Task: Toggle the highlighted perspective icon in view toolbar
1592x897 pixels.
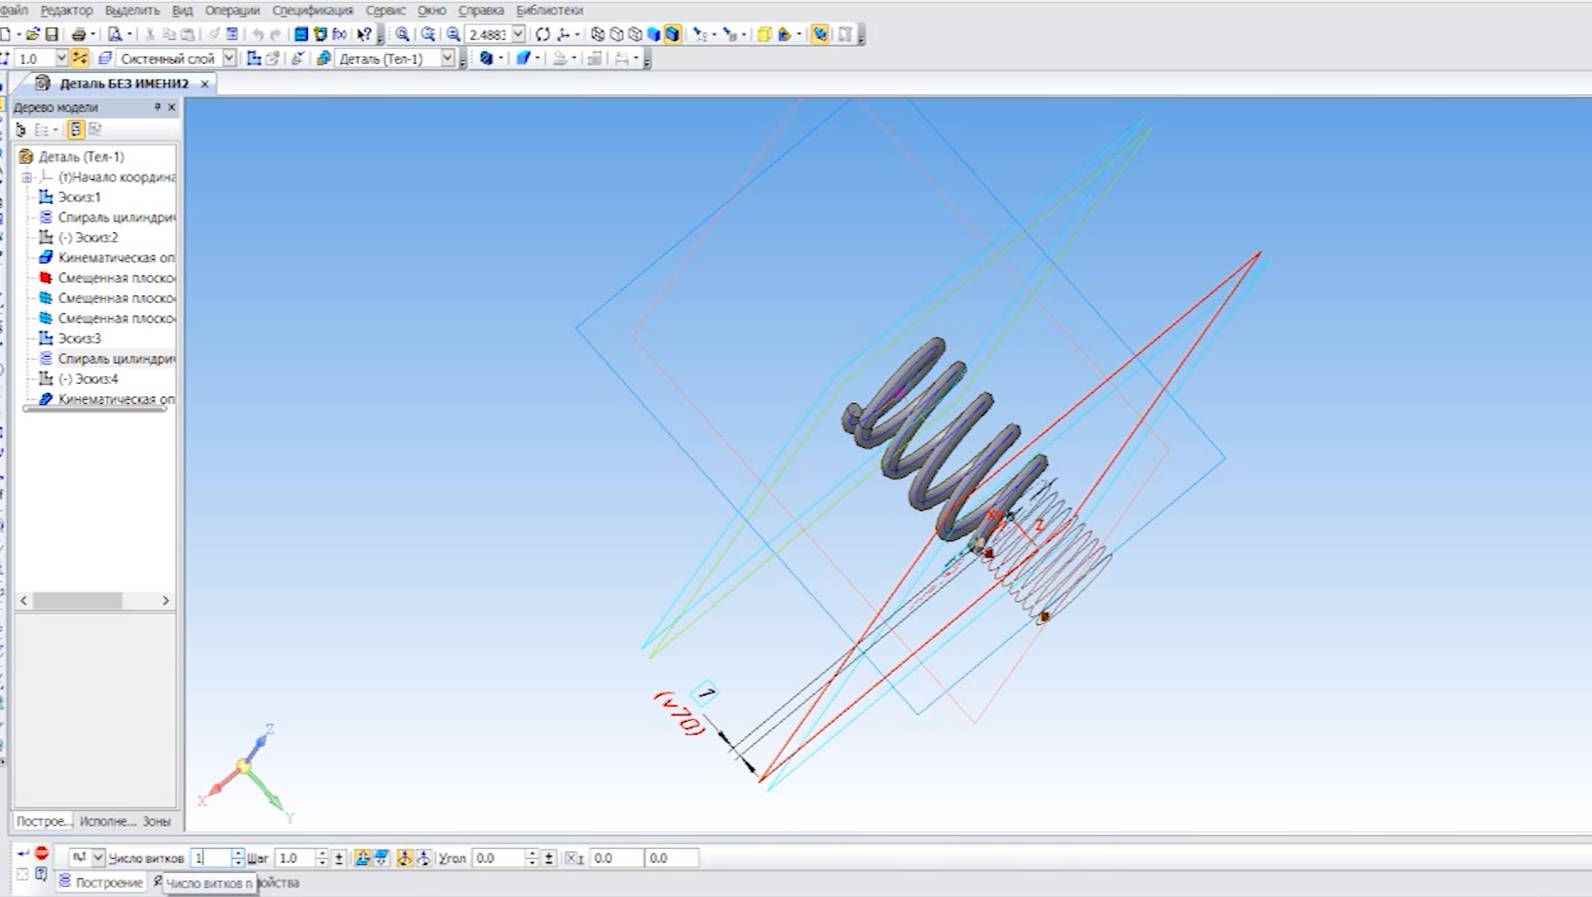Action: pyautogui.click(x=820, y=34)
